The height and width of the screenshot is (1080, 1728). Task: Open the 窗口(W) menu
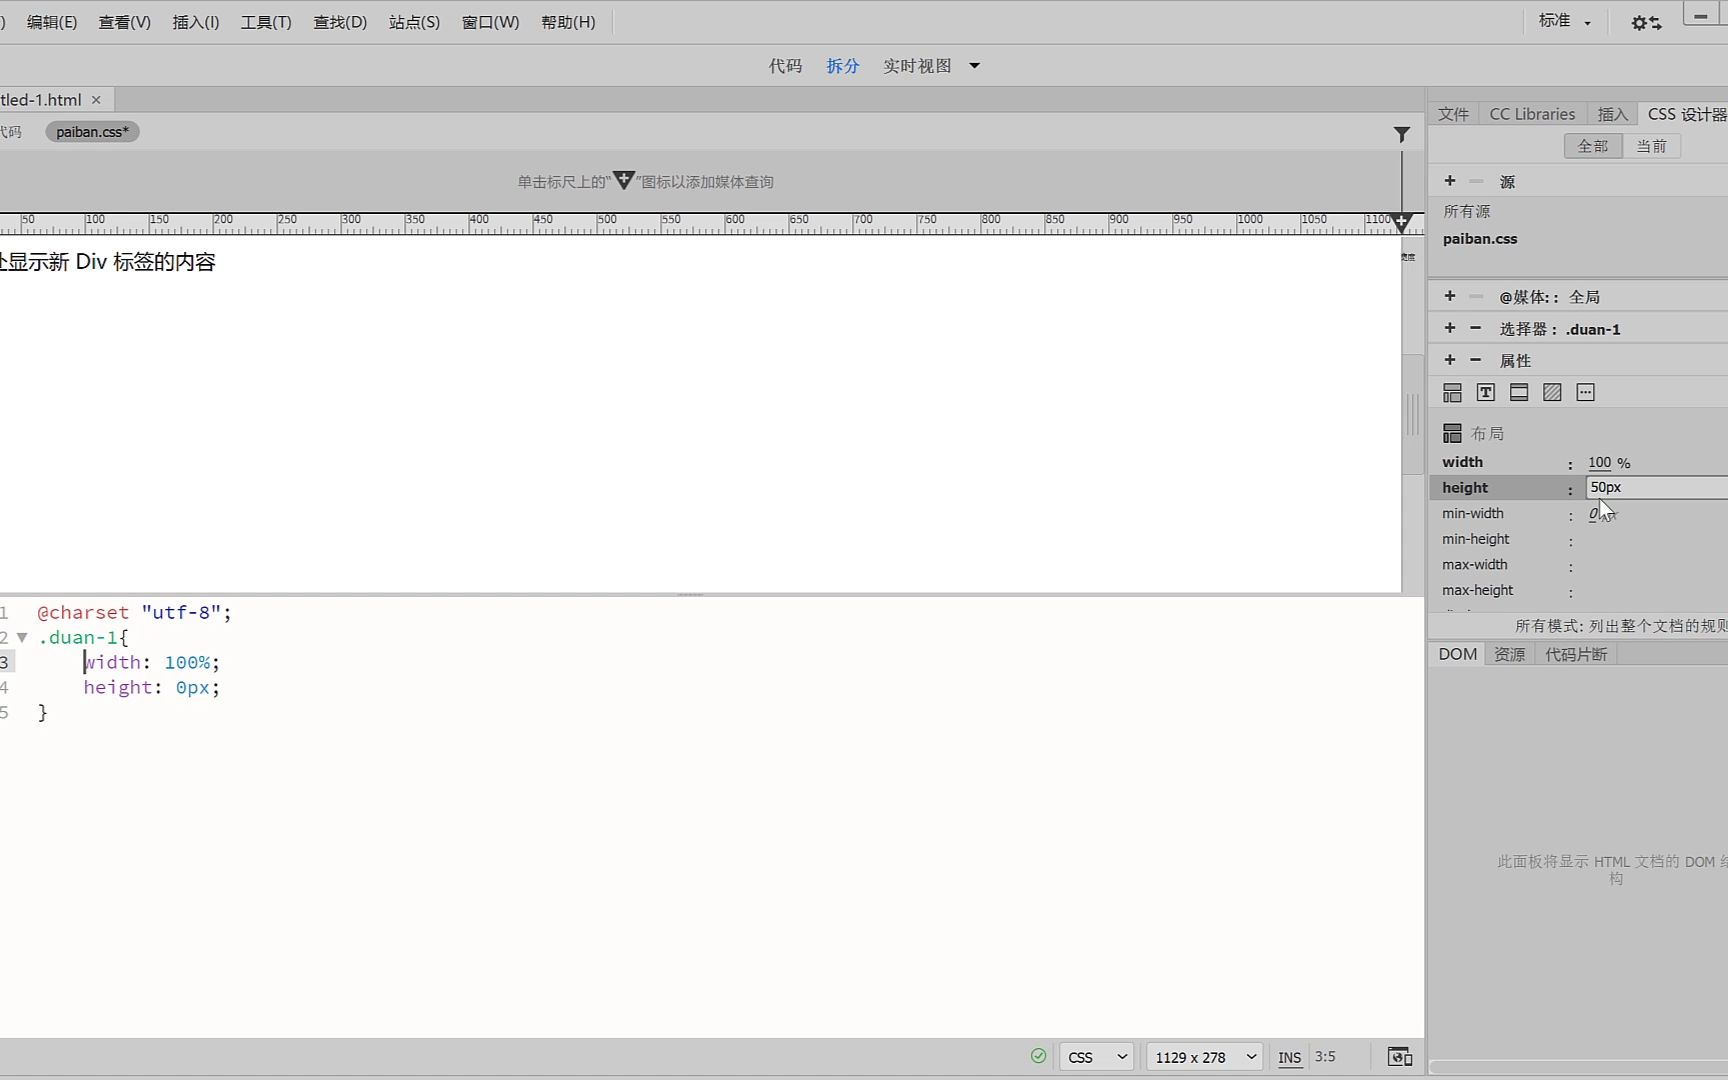coord(490,22)
